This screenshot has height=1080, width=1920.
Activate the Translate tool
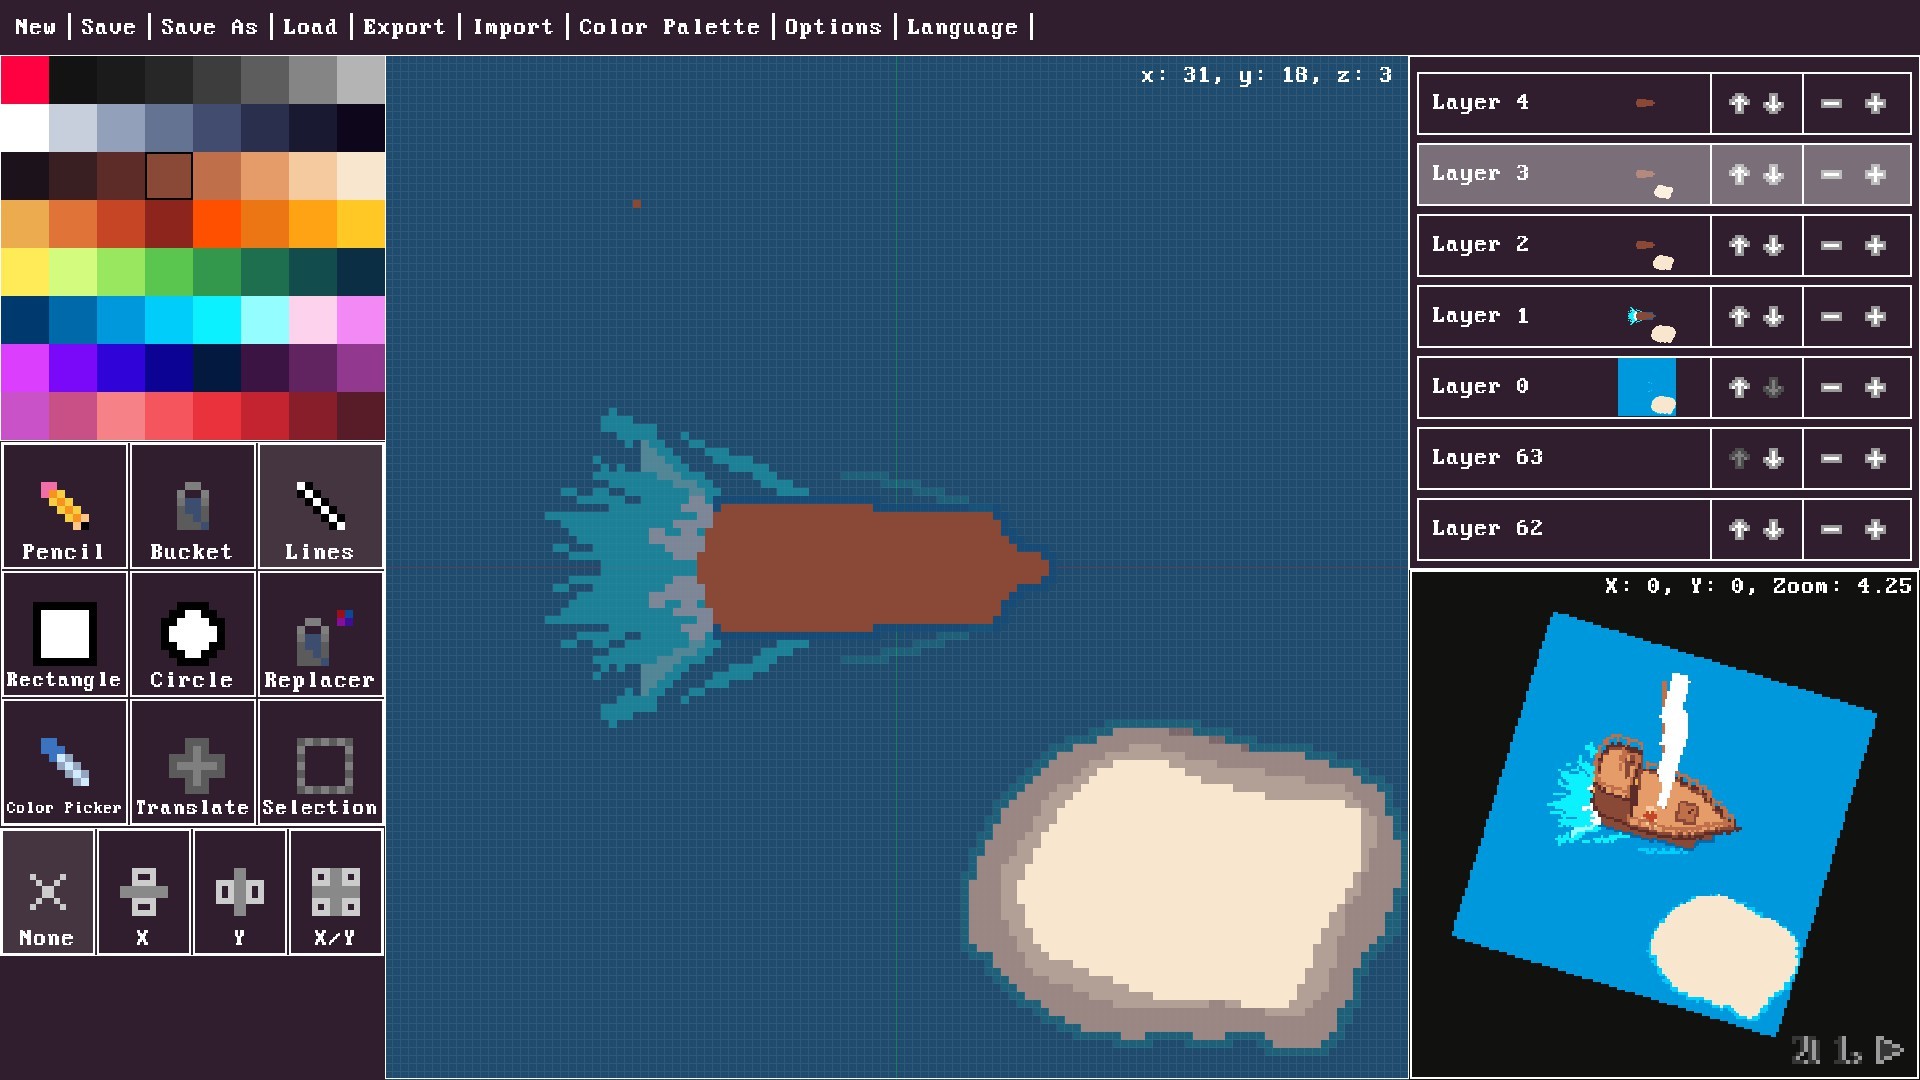192,763
